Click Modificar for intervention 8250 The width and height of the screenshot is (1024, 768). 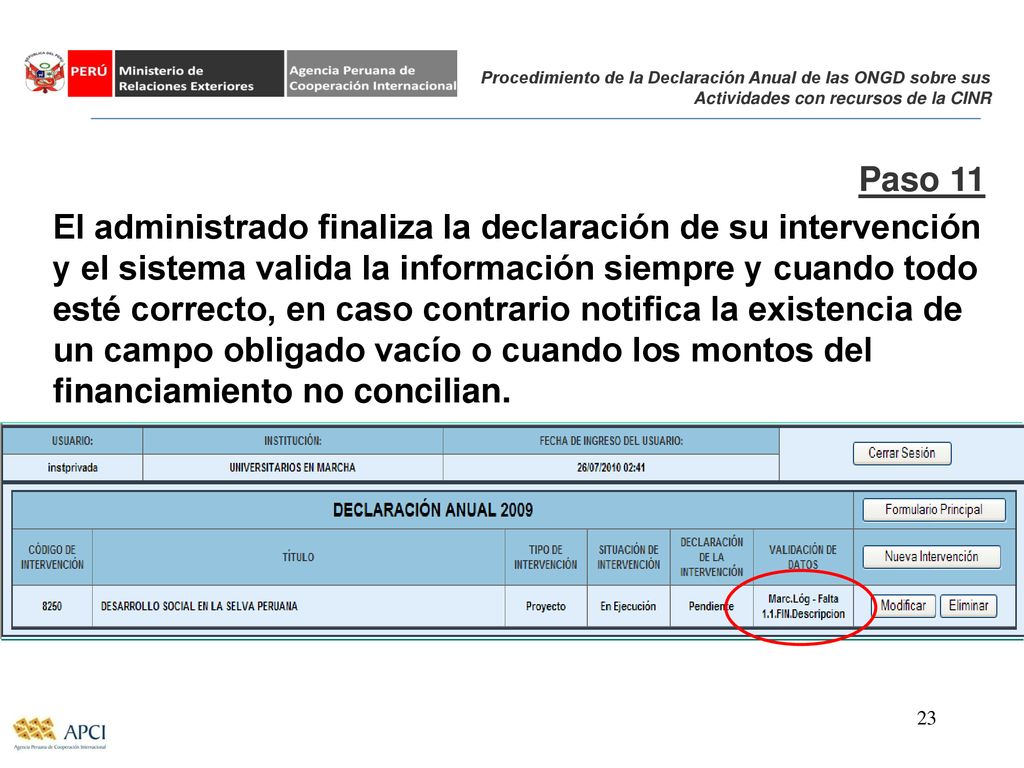pyautogui.click(x=903, y=605)
